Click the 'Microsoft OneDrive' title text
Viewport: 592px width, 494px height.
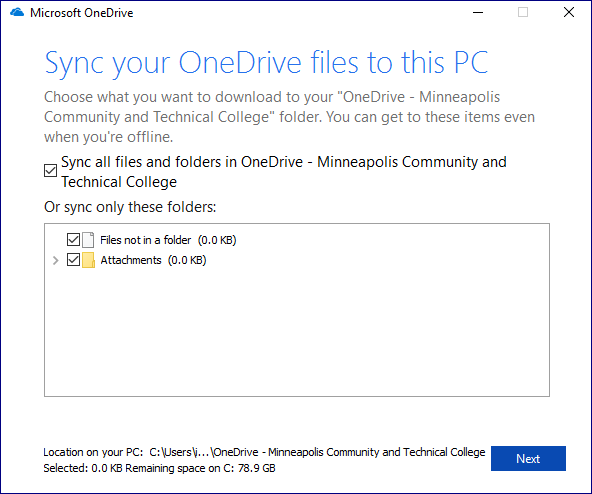82,13
